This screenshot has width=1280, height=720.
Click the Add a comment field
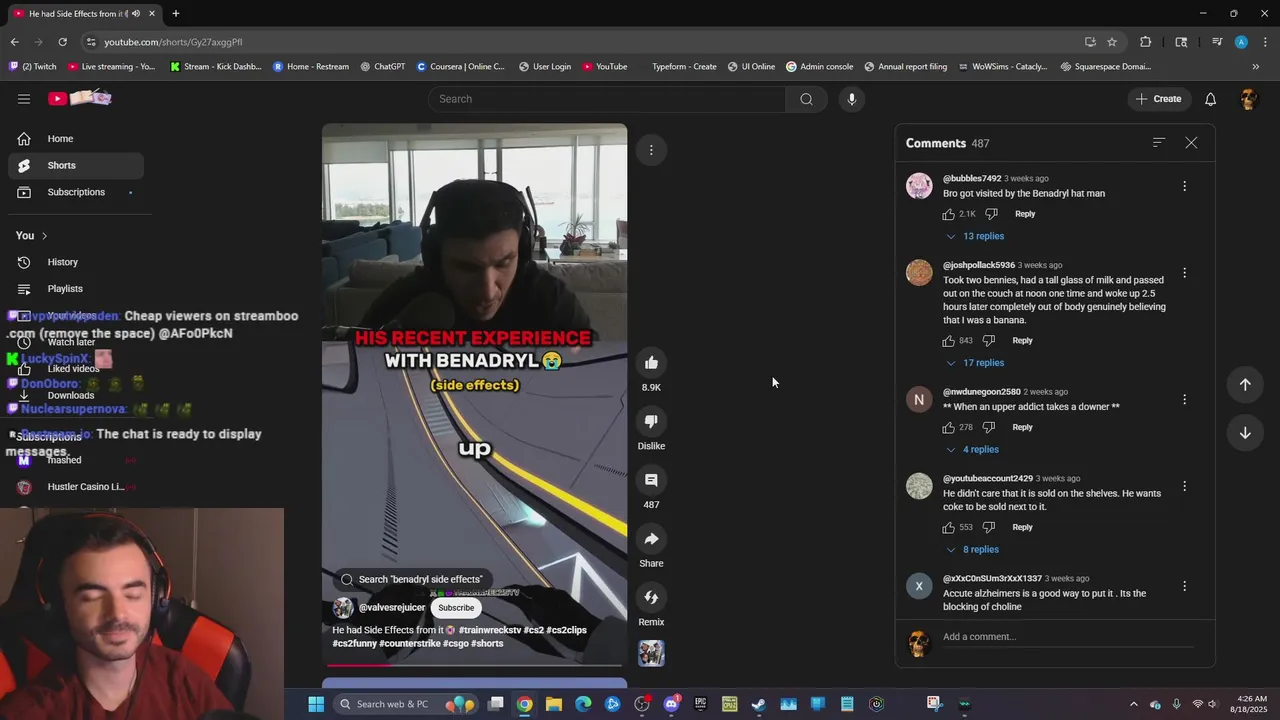[x=1070, y=637]
